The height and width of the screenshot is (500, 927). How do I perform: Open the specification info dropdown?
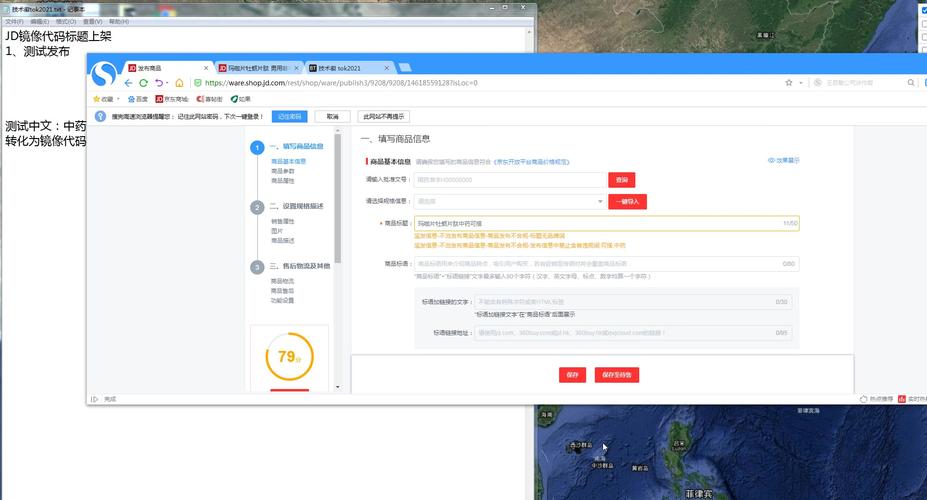coord(510,202)
